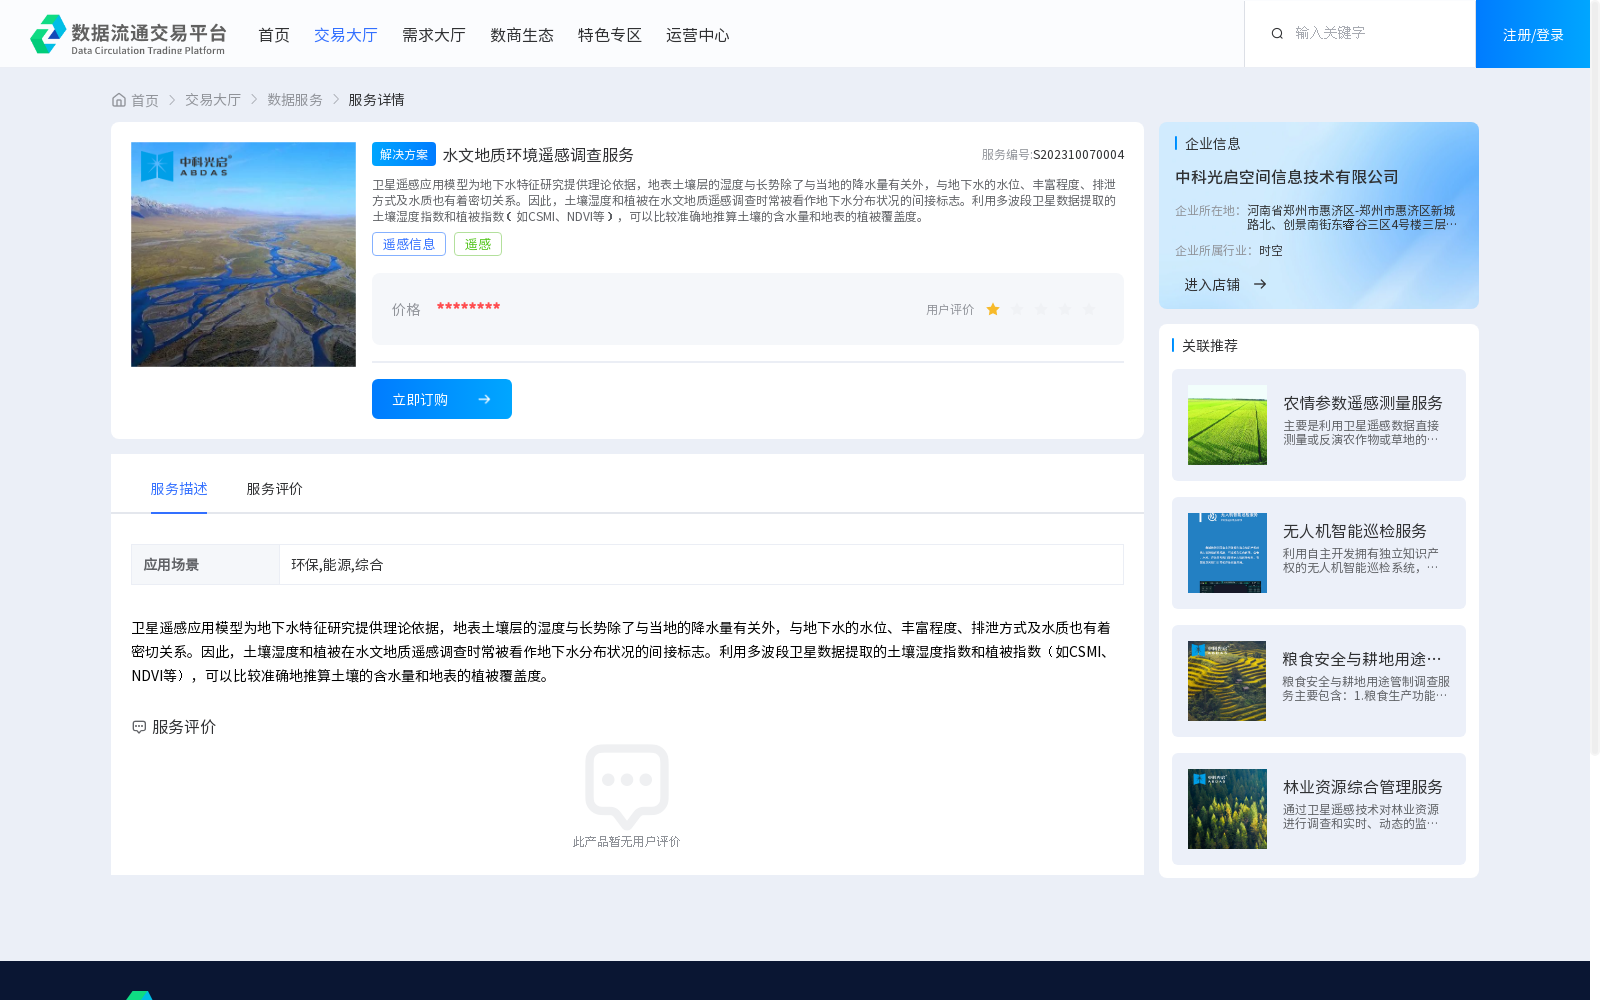Open 需求大厅 in the top navigation

[x=434, y=35]
